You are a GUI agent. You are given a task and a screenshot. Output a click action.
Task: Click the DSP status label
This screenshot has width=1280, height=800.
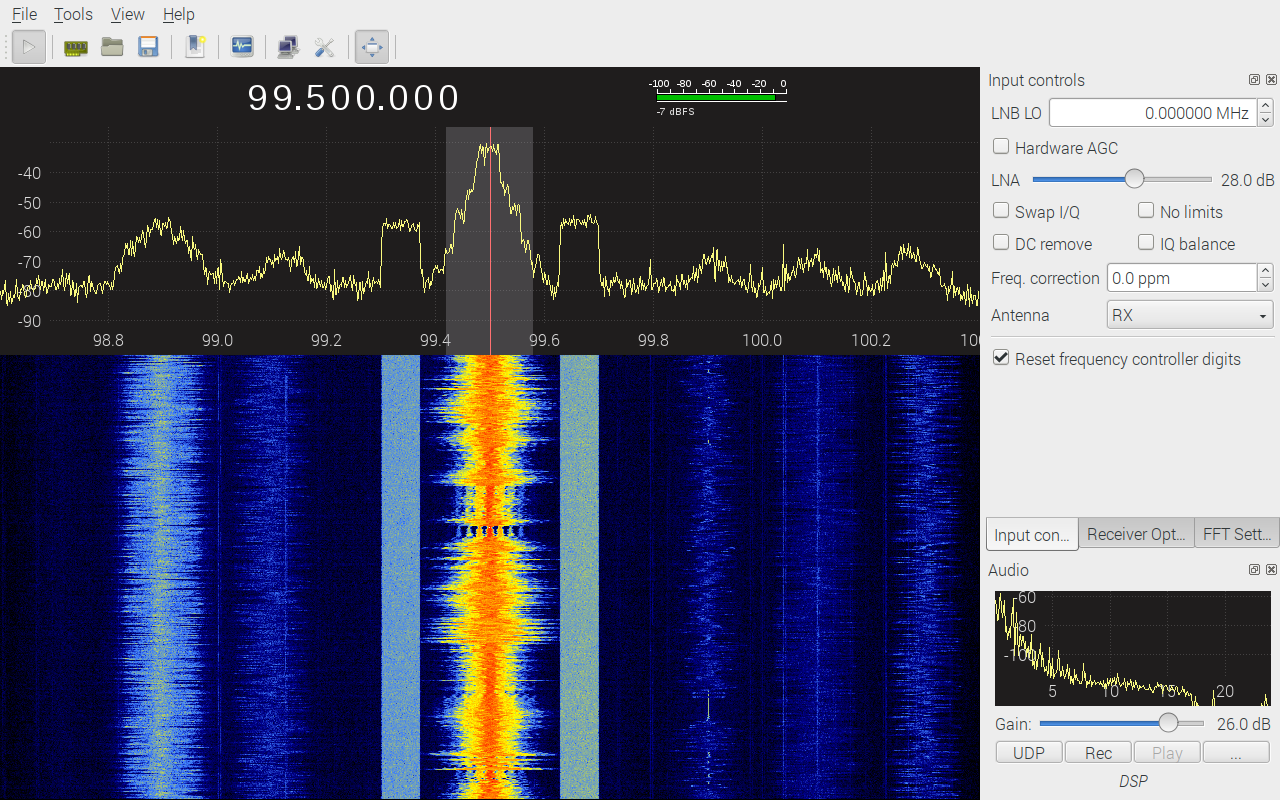1133,781
